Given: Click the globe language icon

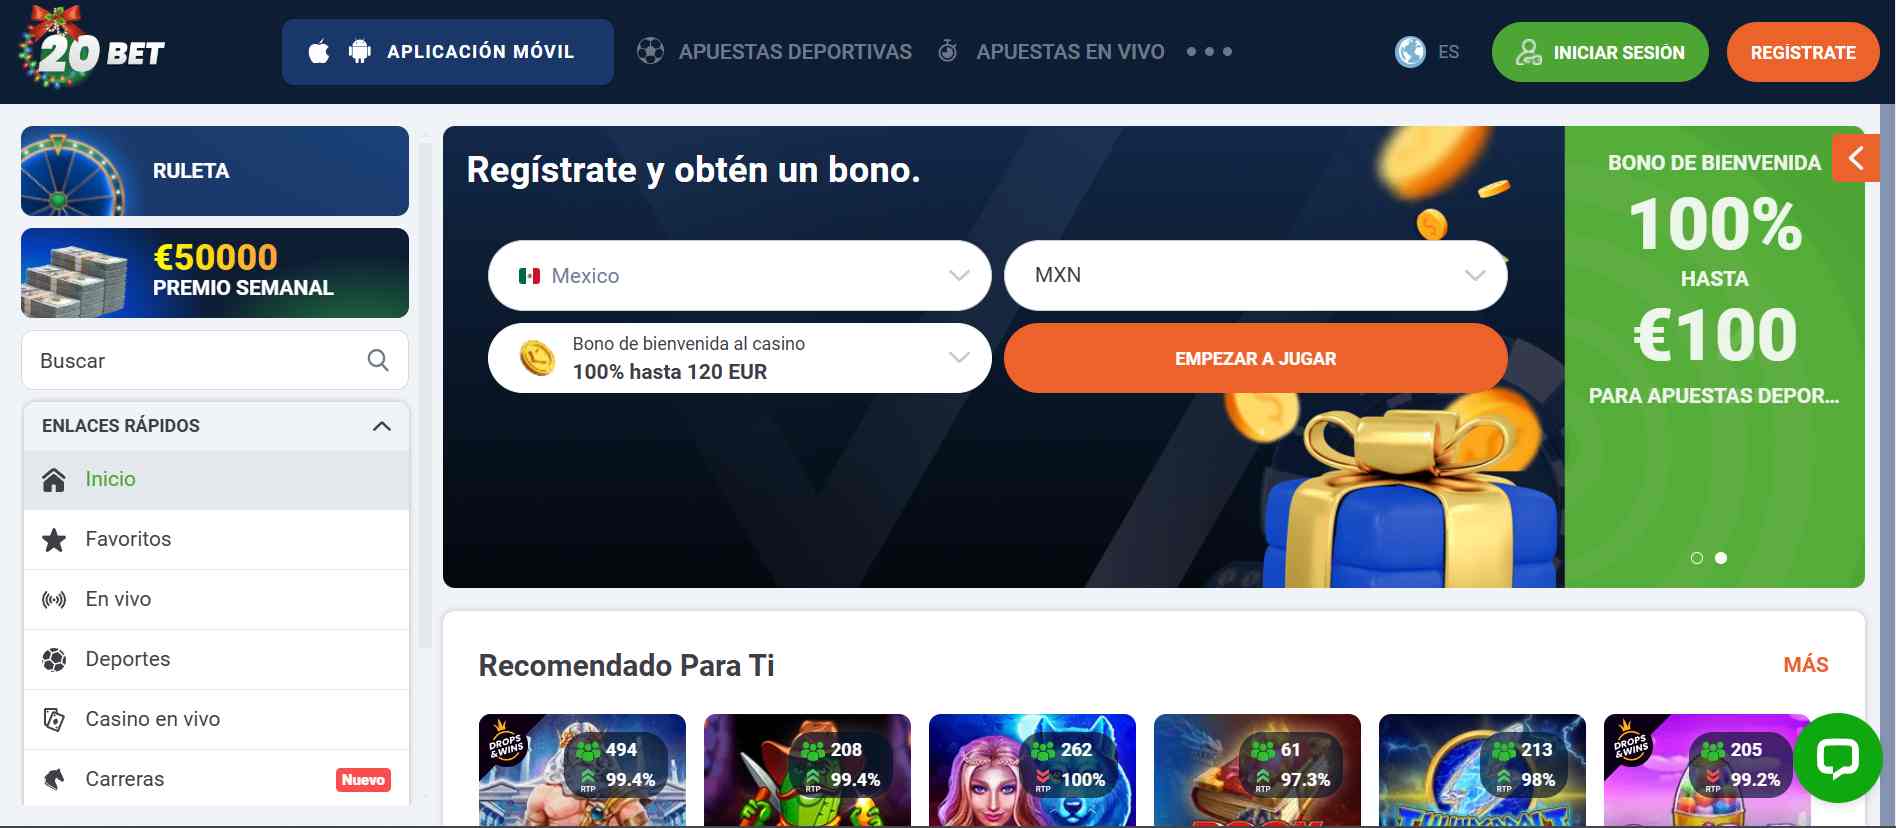Looking at the screenshot, I should [1410, 52].
